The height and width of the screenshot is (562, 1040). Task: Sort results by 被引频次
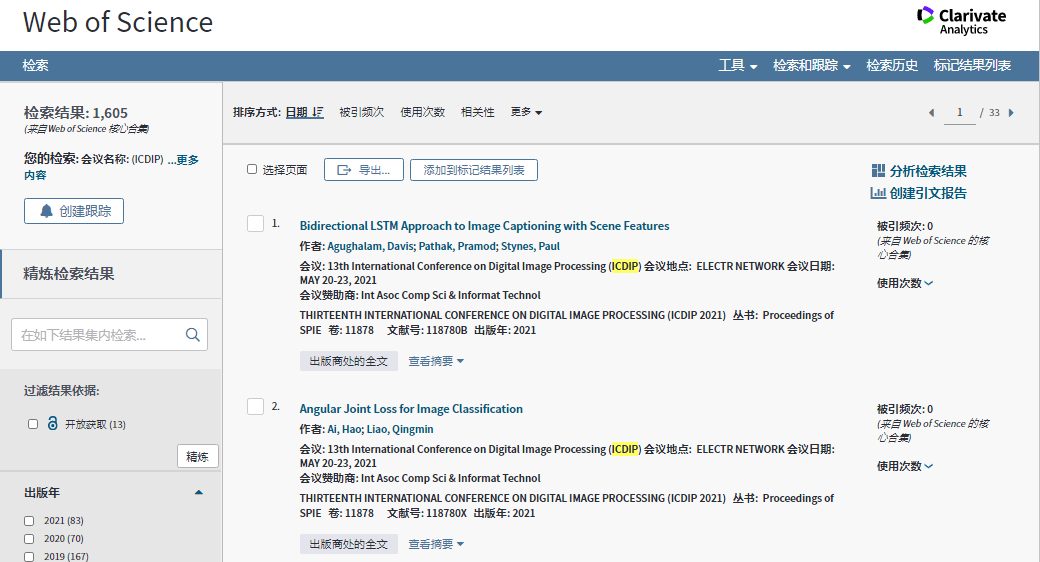361,112
